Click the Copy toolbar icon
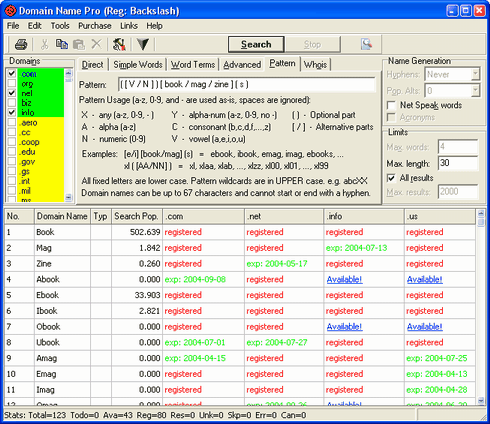The width and height of the screenshot is (490, 424). coord(62,44)
